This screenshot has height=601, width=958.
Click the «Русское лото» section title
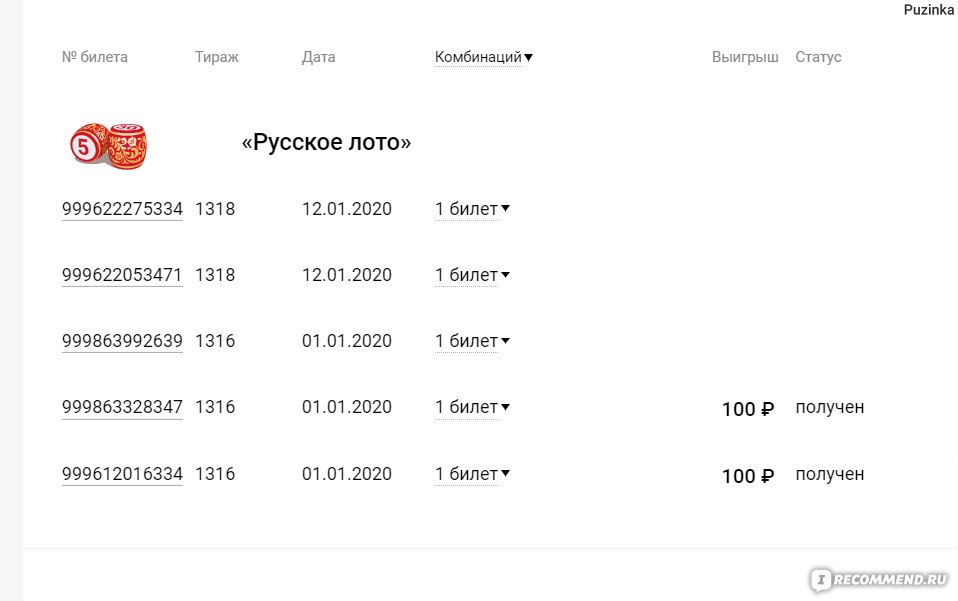(x=326, y=142)
